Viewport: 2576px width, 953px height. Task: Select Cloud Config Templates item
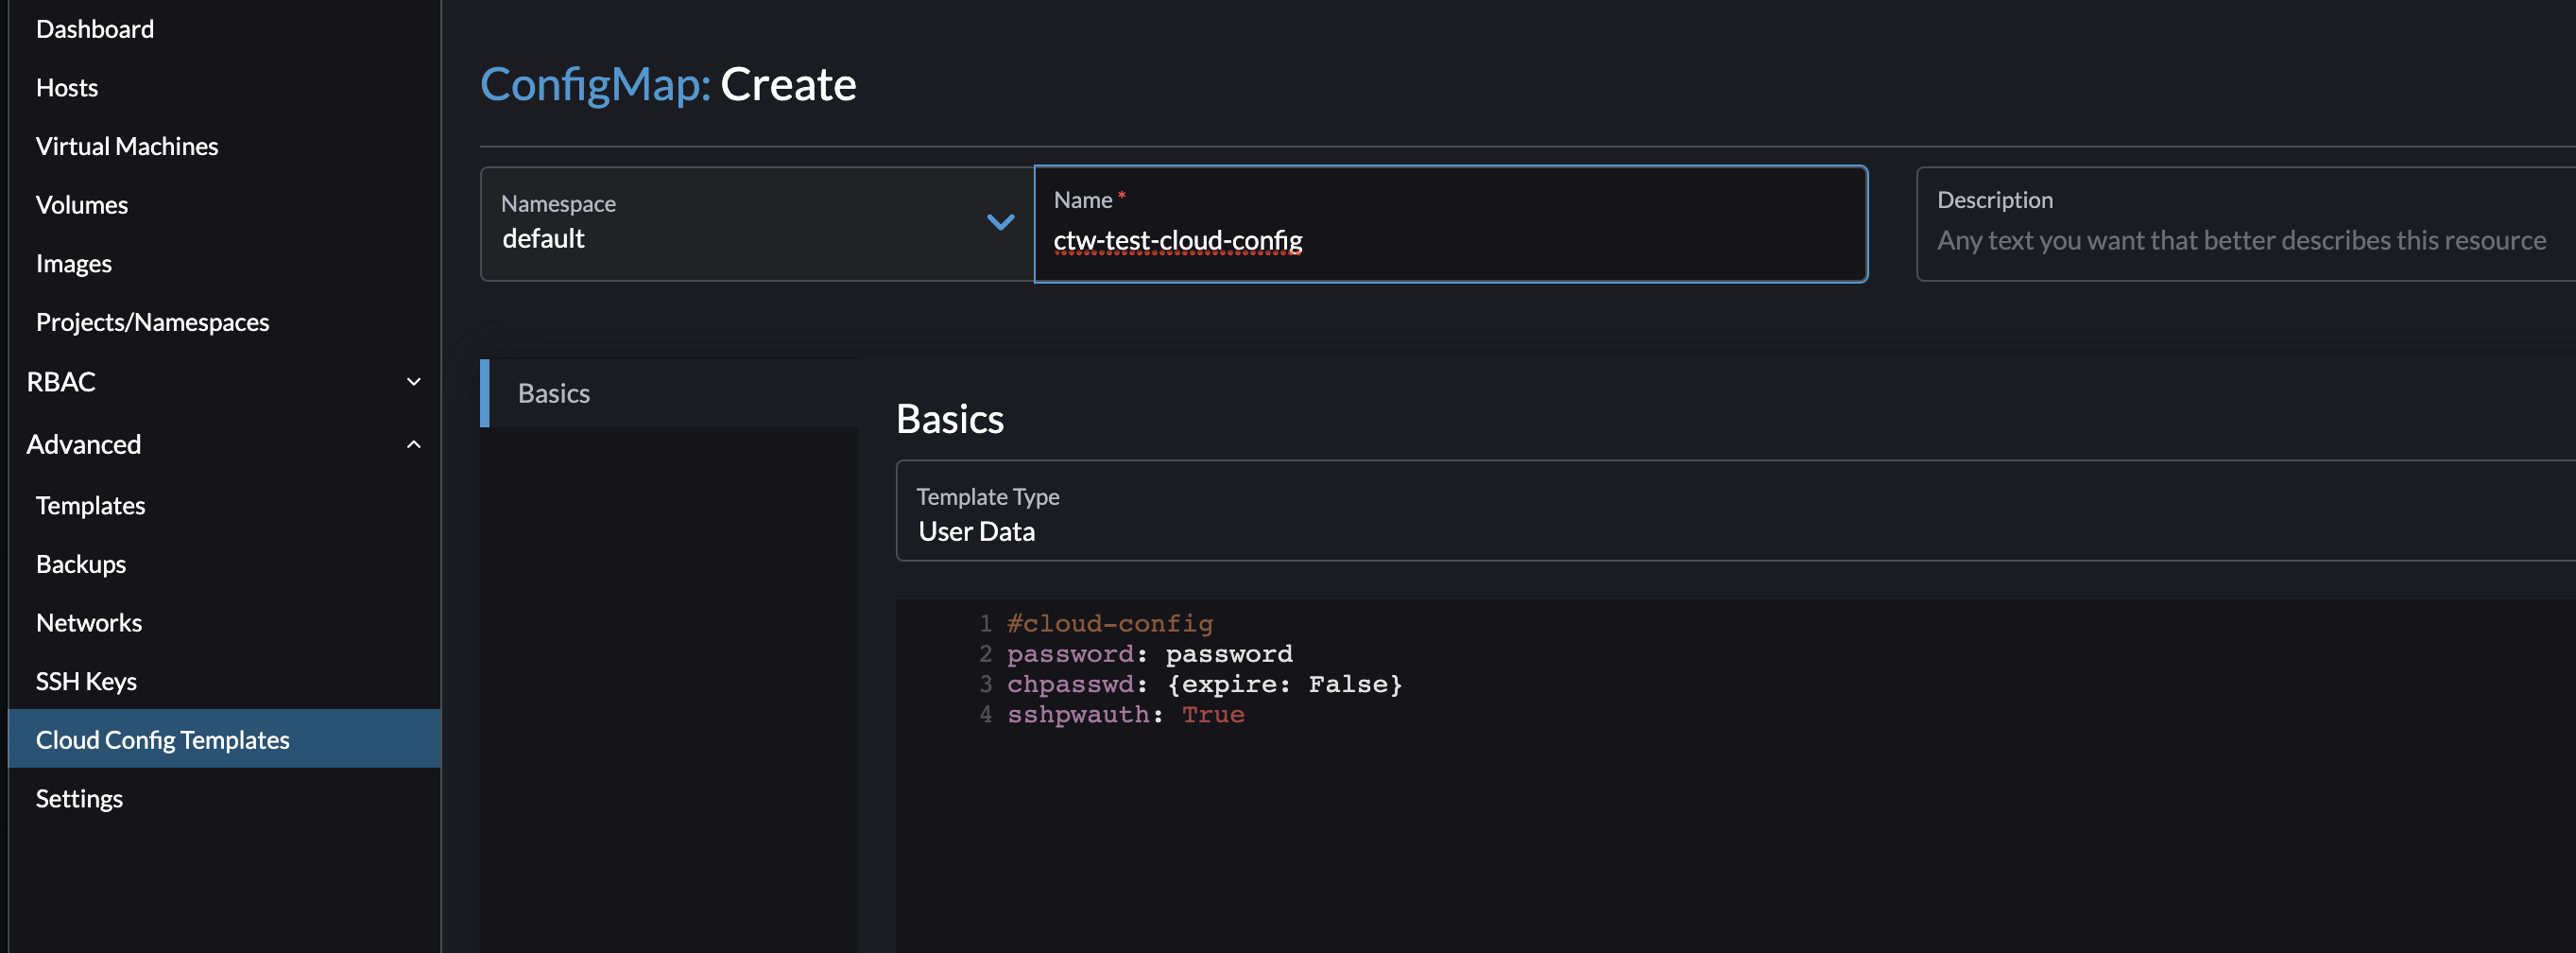point(163,740)
